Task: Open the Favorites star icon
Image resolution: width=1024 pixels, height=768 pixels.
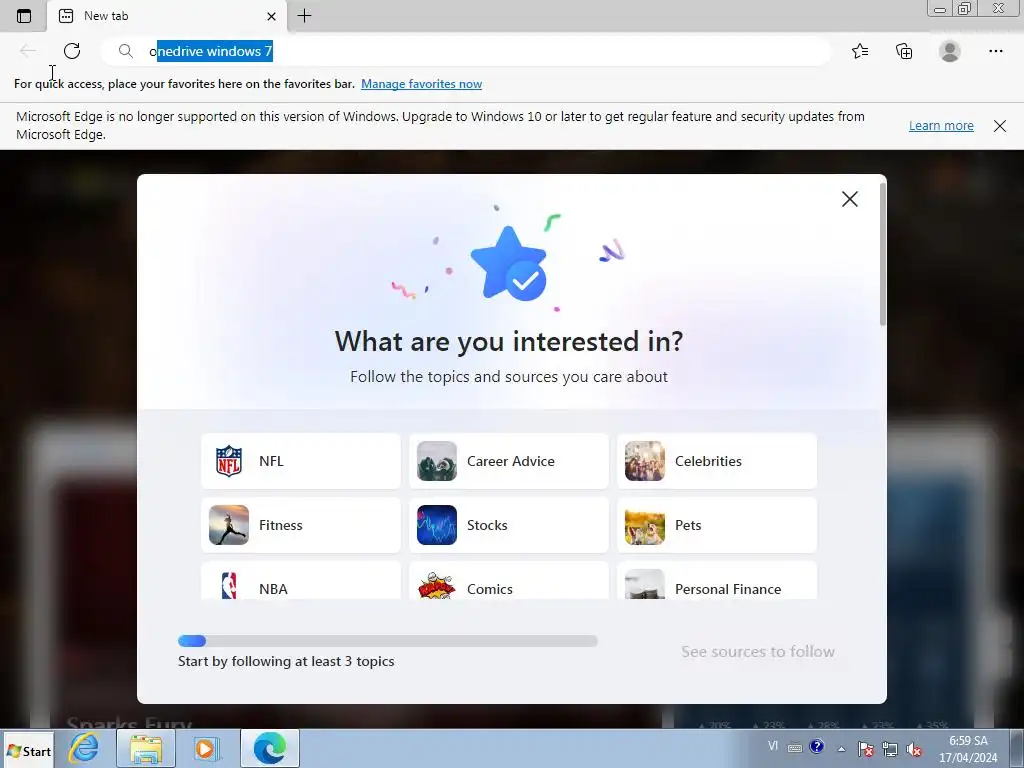Action: (x=860, y=51)
